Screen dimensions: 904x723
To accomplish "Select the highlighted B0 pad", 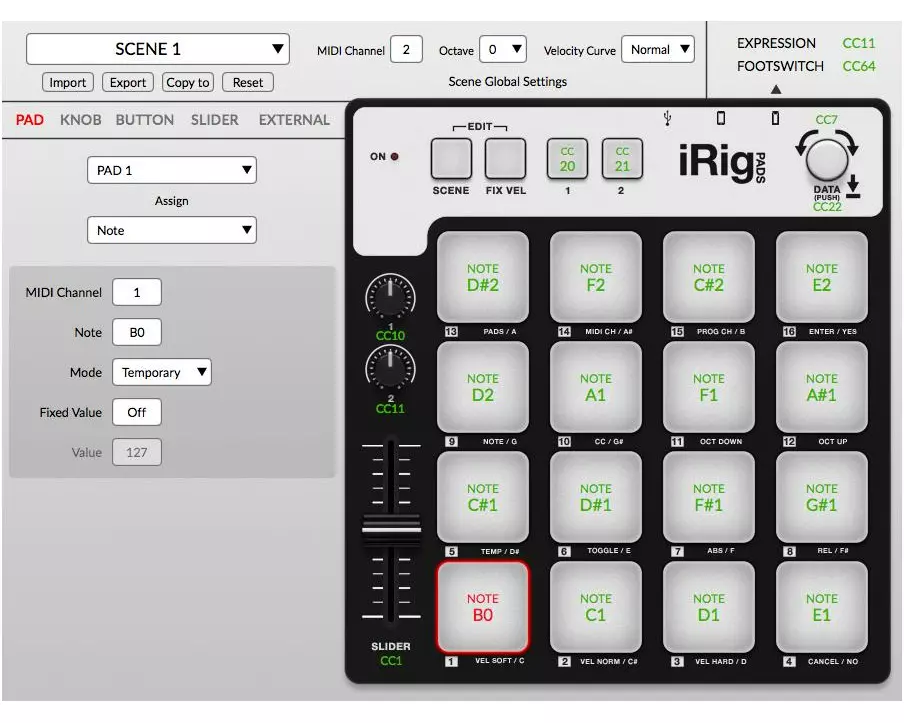I will tap(482, 606).
